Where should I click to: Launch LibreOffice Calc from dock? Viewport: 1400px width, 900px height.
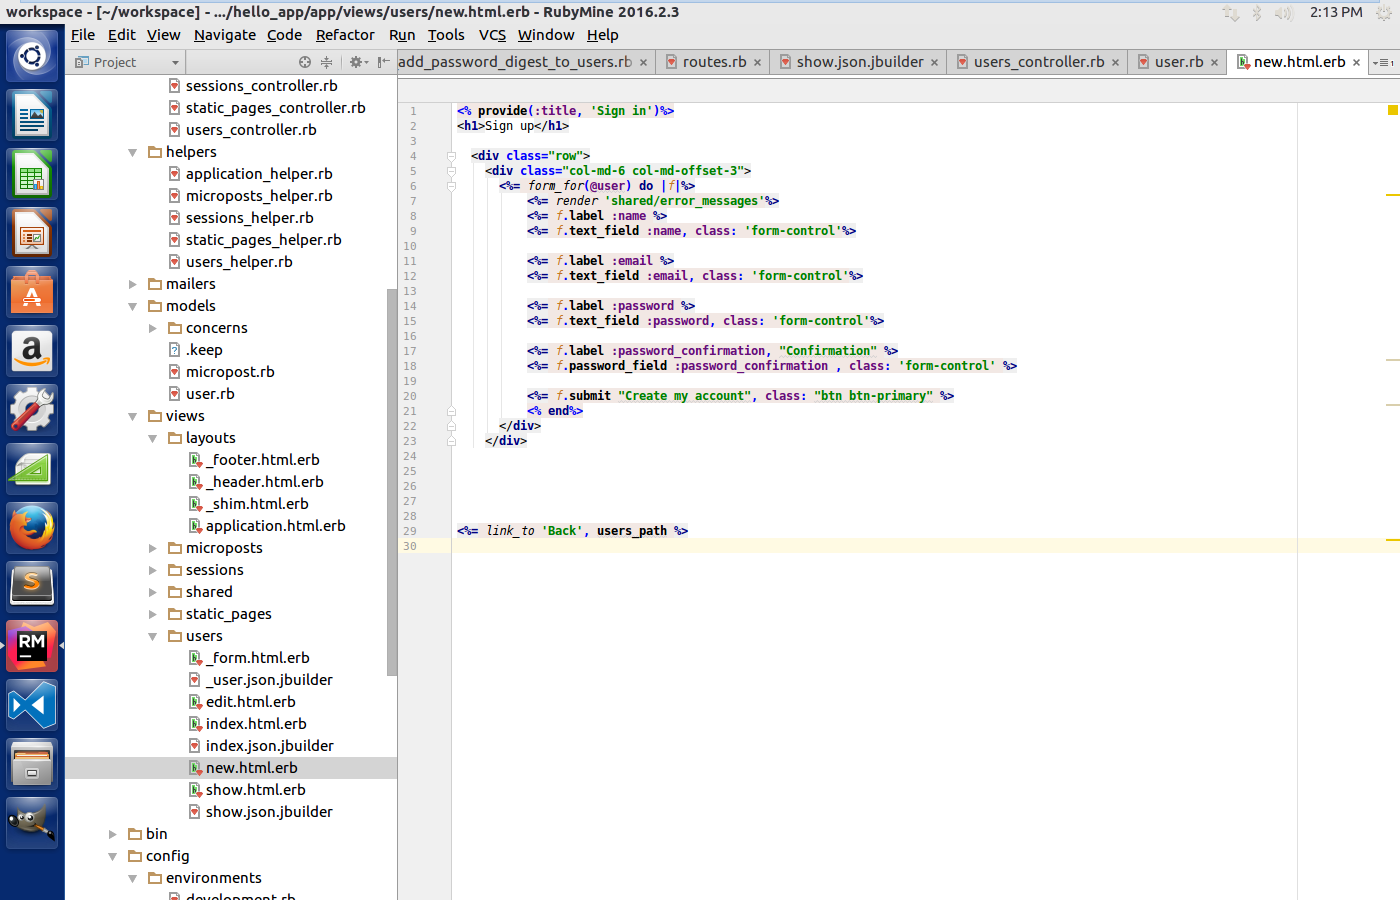[32, 174]
